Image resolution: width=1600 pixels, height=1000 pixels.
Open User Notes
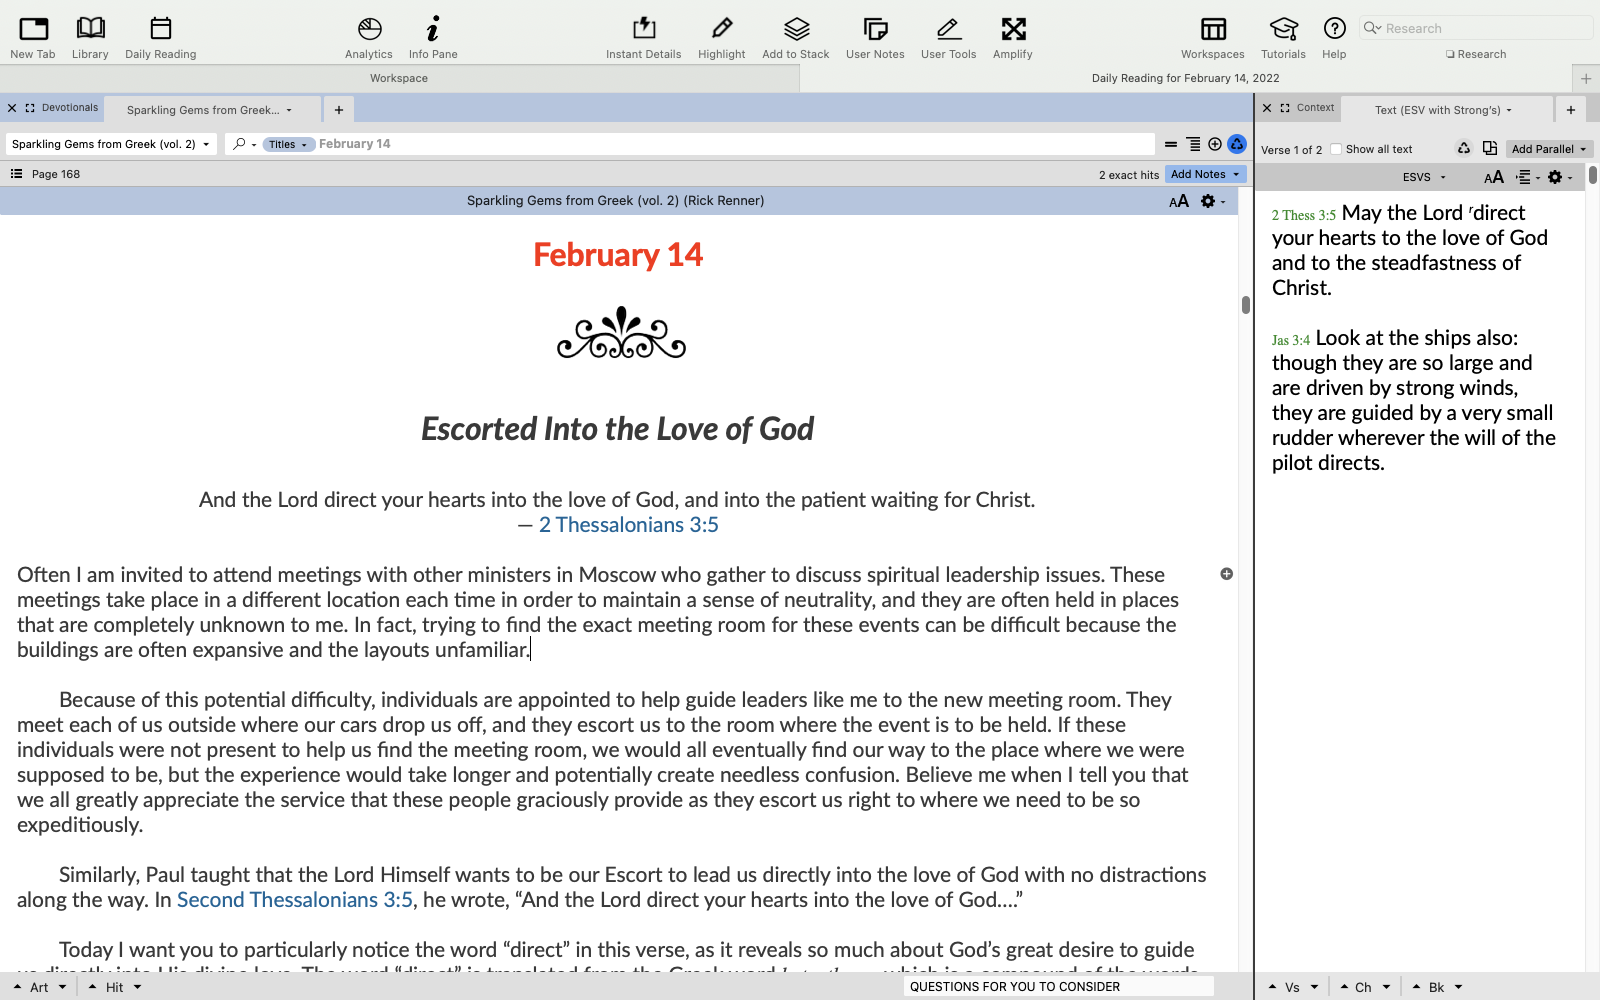point(875,38)
